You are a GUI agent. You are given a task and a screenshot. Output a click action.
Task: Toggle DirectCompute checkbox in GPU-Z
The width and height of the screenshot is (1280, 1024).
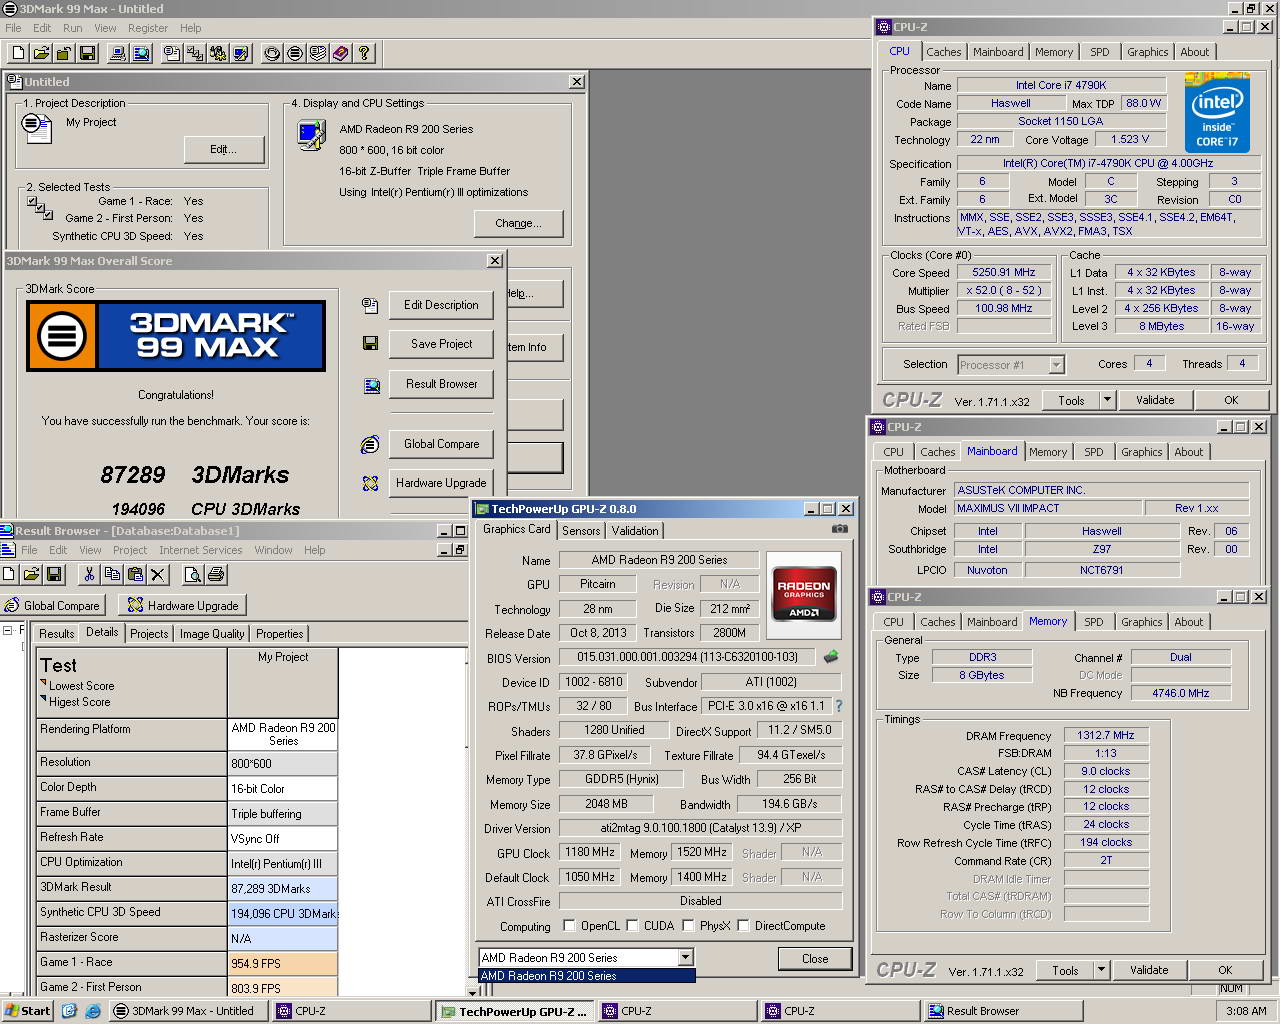pos(743,926)
